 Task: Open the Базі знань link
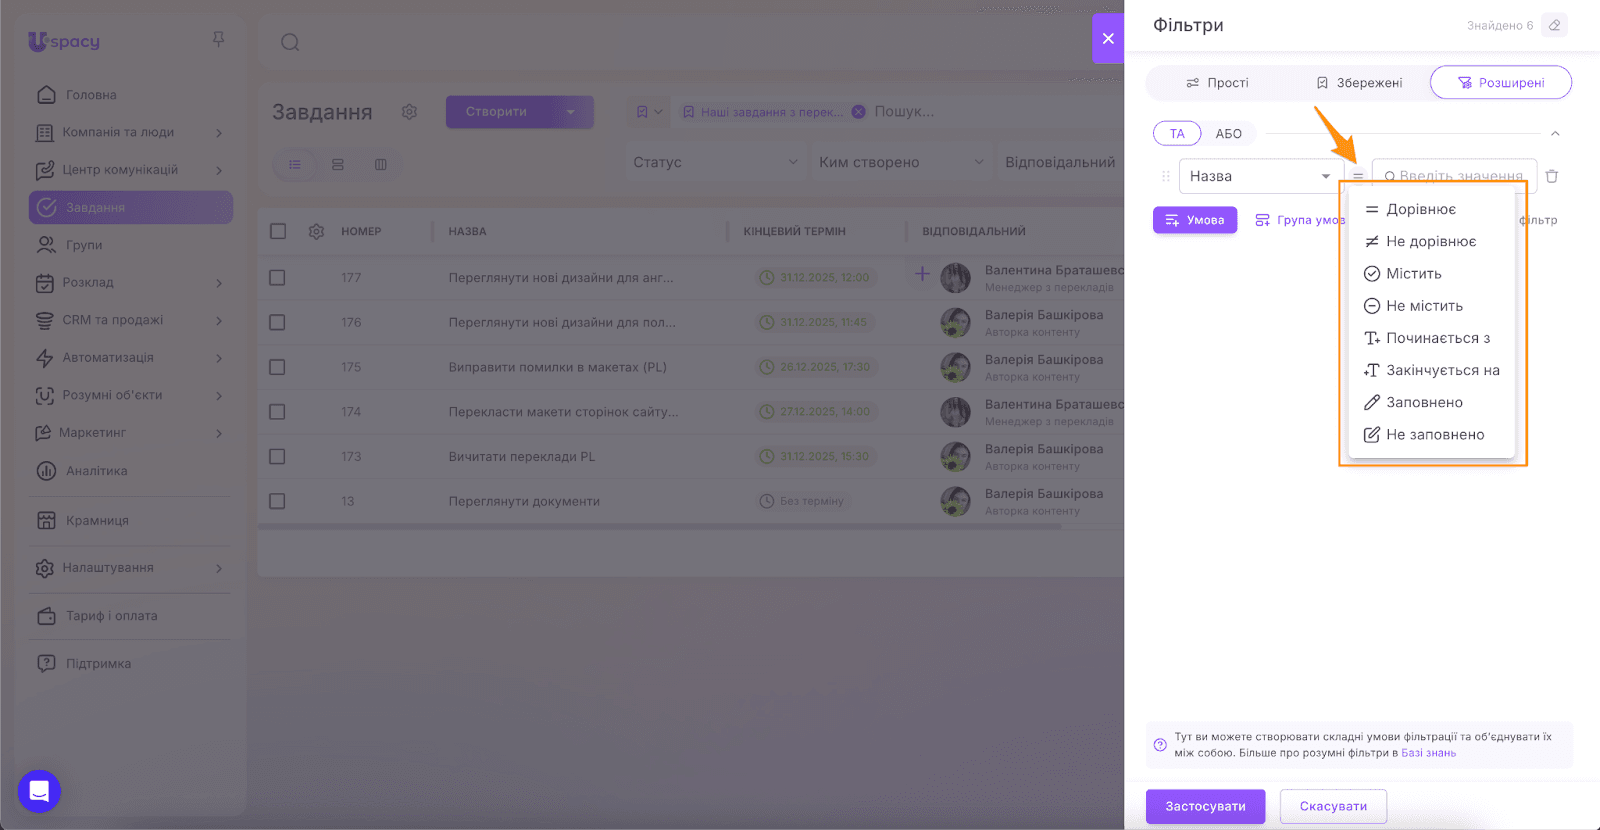click(x=1428, y=753)
